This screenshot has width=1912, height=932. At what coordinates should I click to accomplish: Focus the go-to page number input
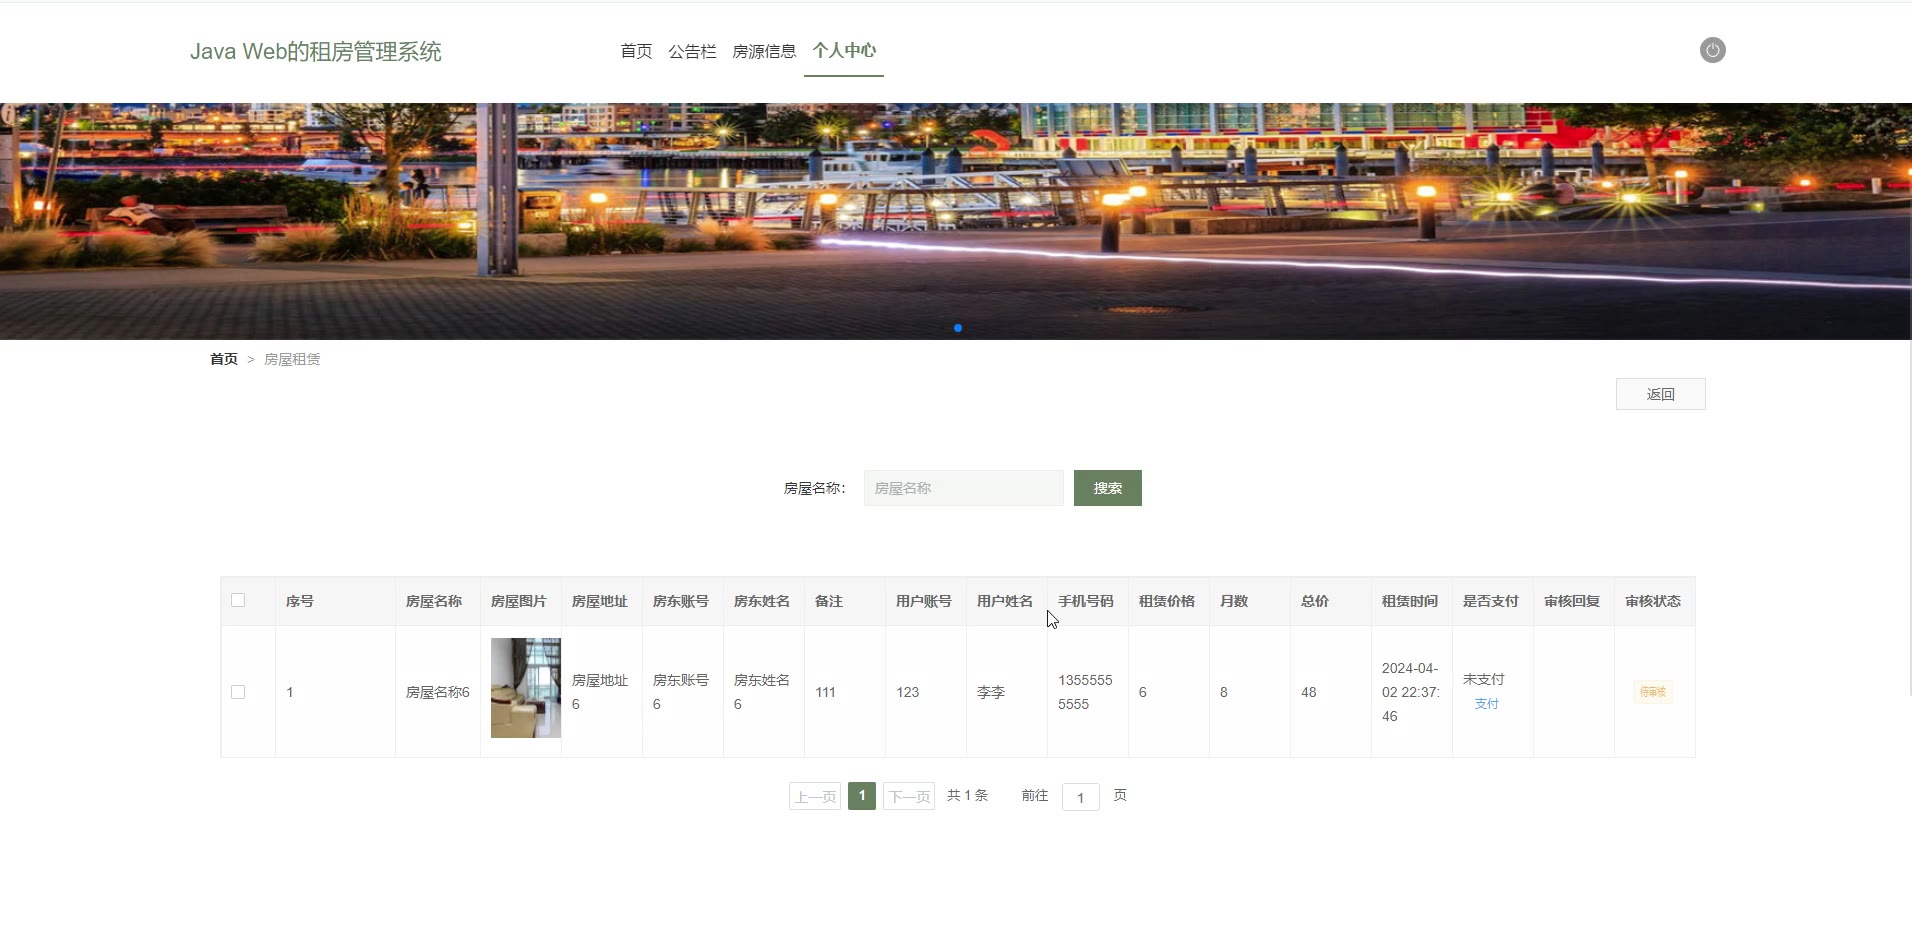click(1080, 797)
